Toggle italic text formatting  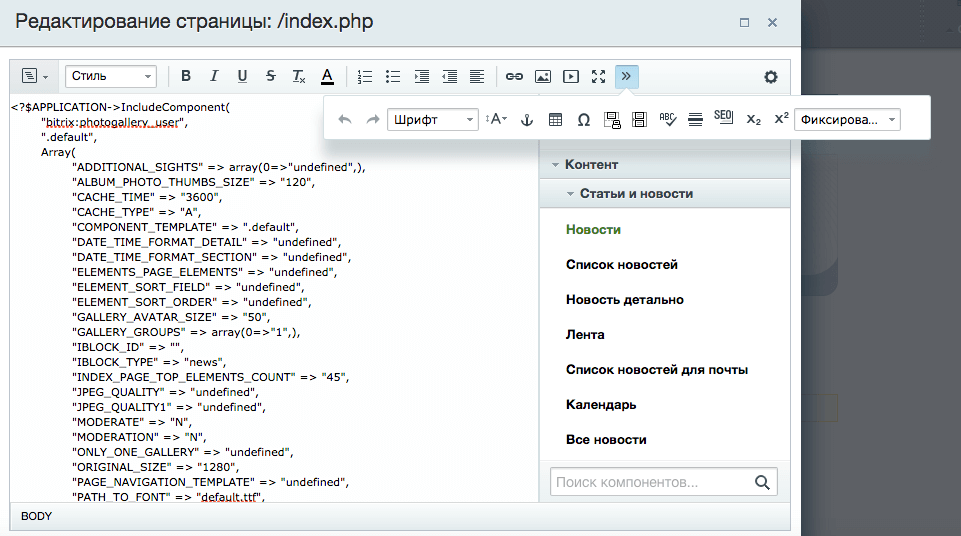214,76
